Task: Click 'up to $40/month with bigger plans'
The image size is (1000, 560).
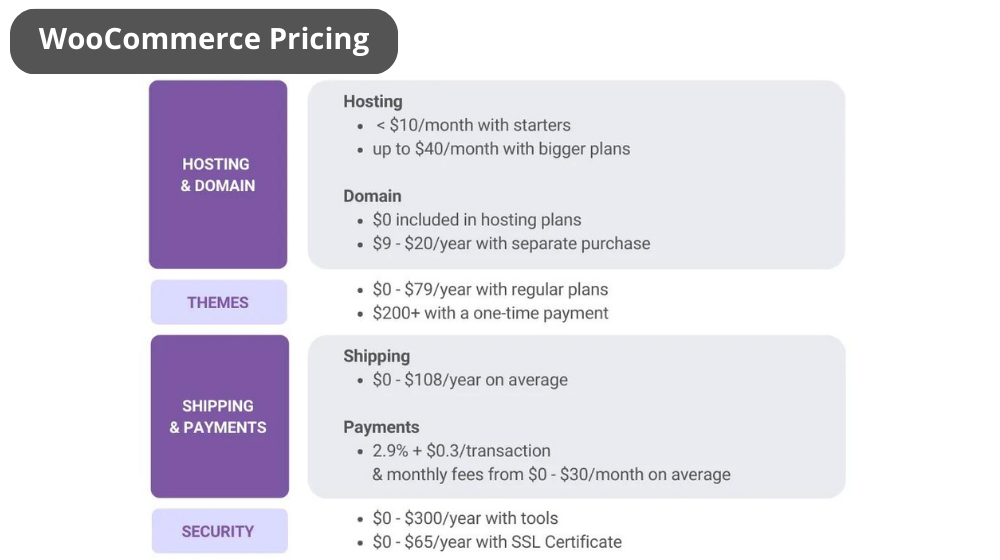Action: tap(501, 149)
